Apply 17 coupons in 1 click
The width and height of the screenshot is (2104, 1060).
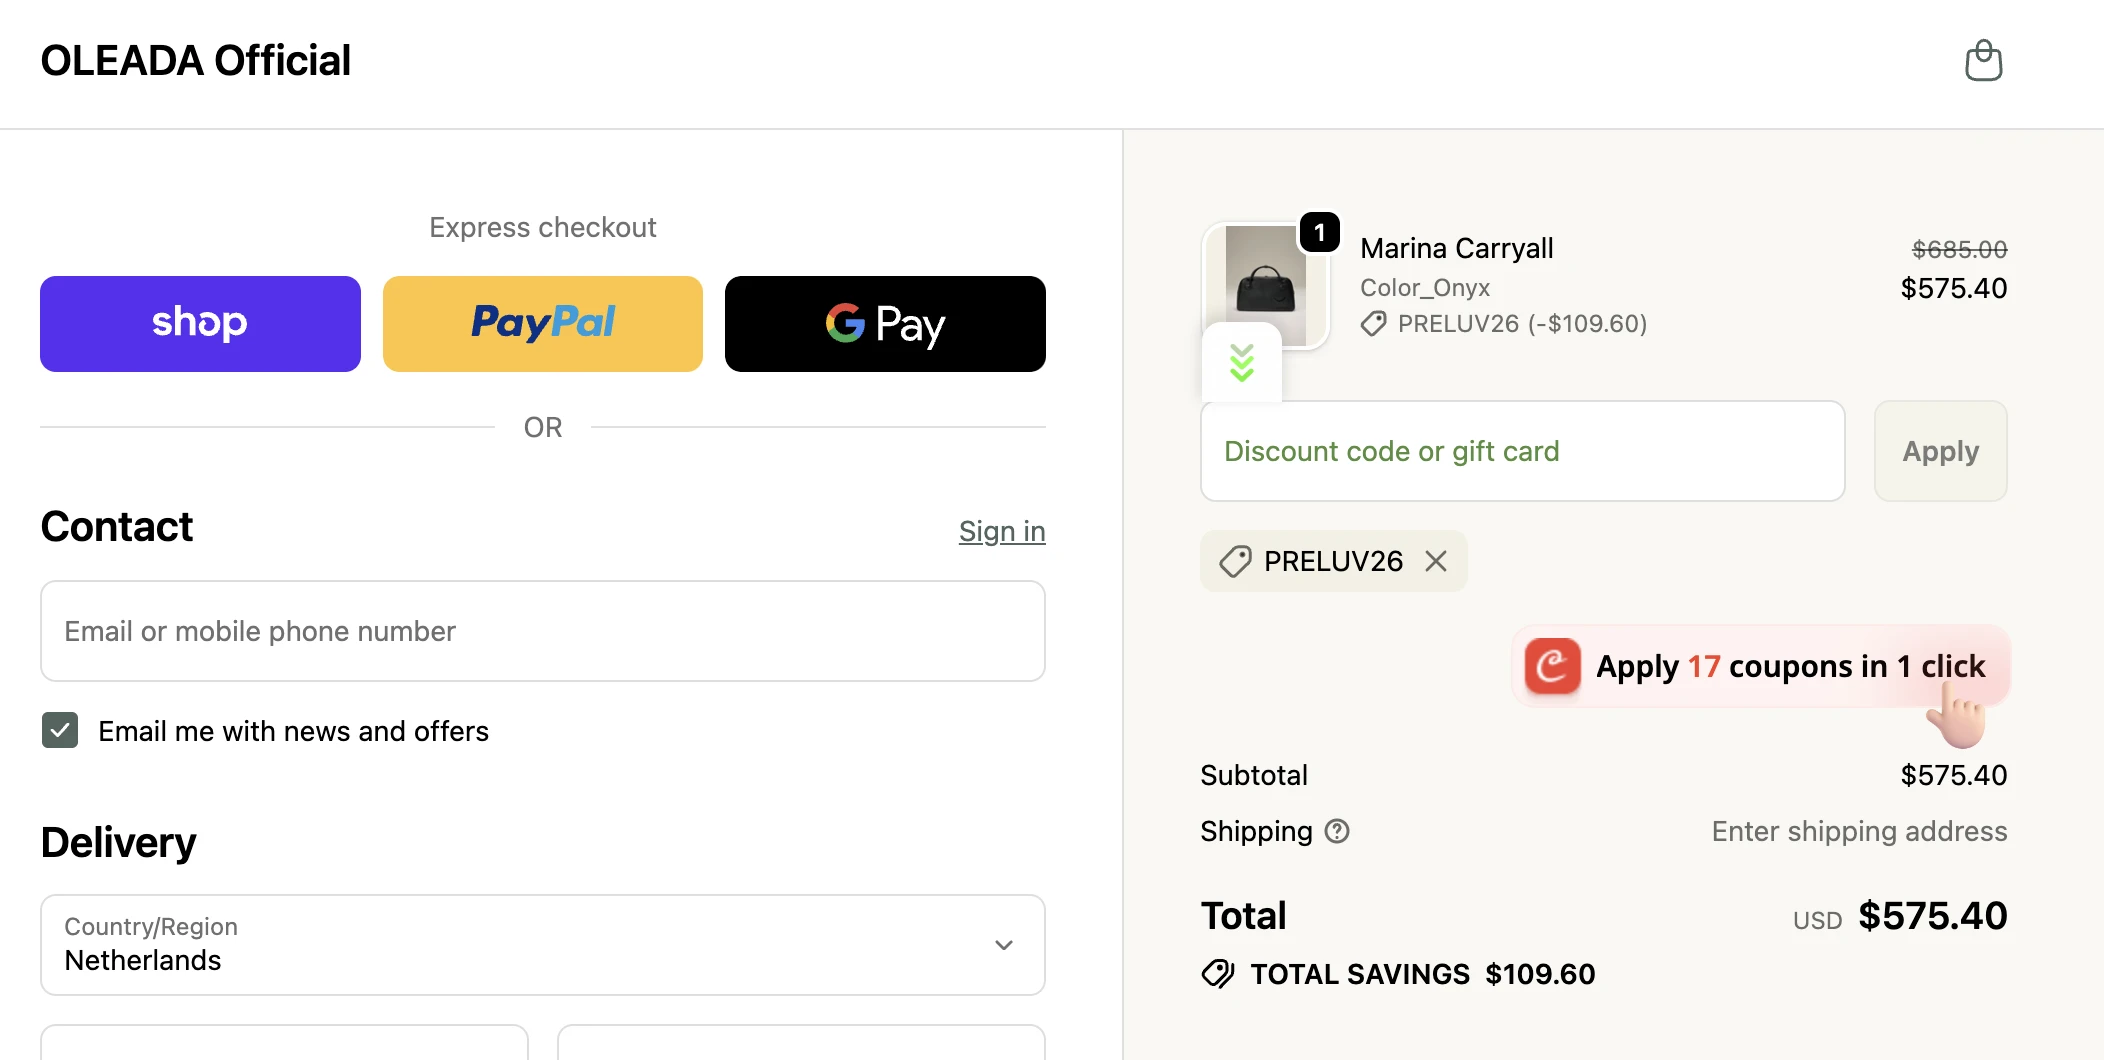click(x=1788, y=666)
